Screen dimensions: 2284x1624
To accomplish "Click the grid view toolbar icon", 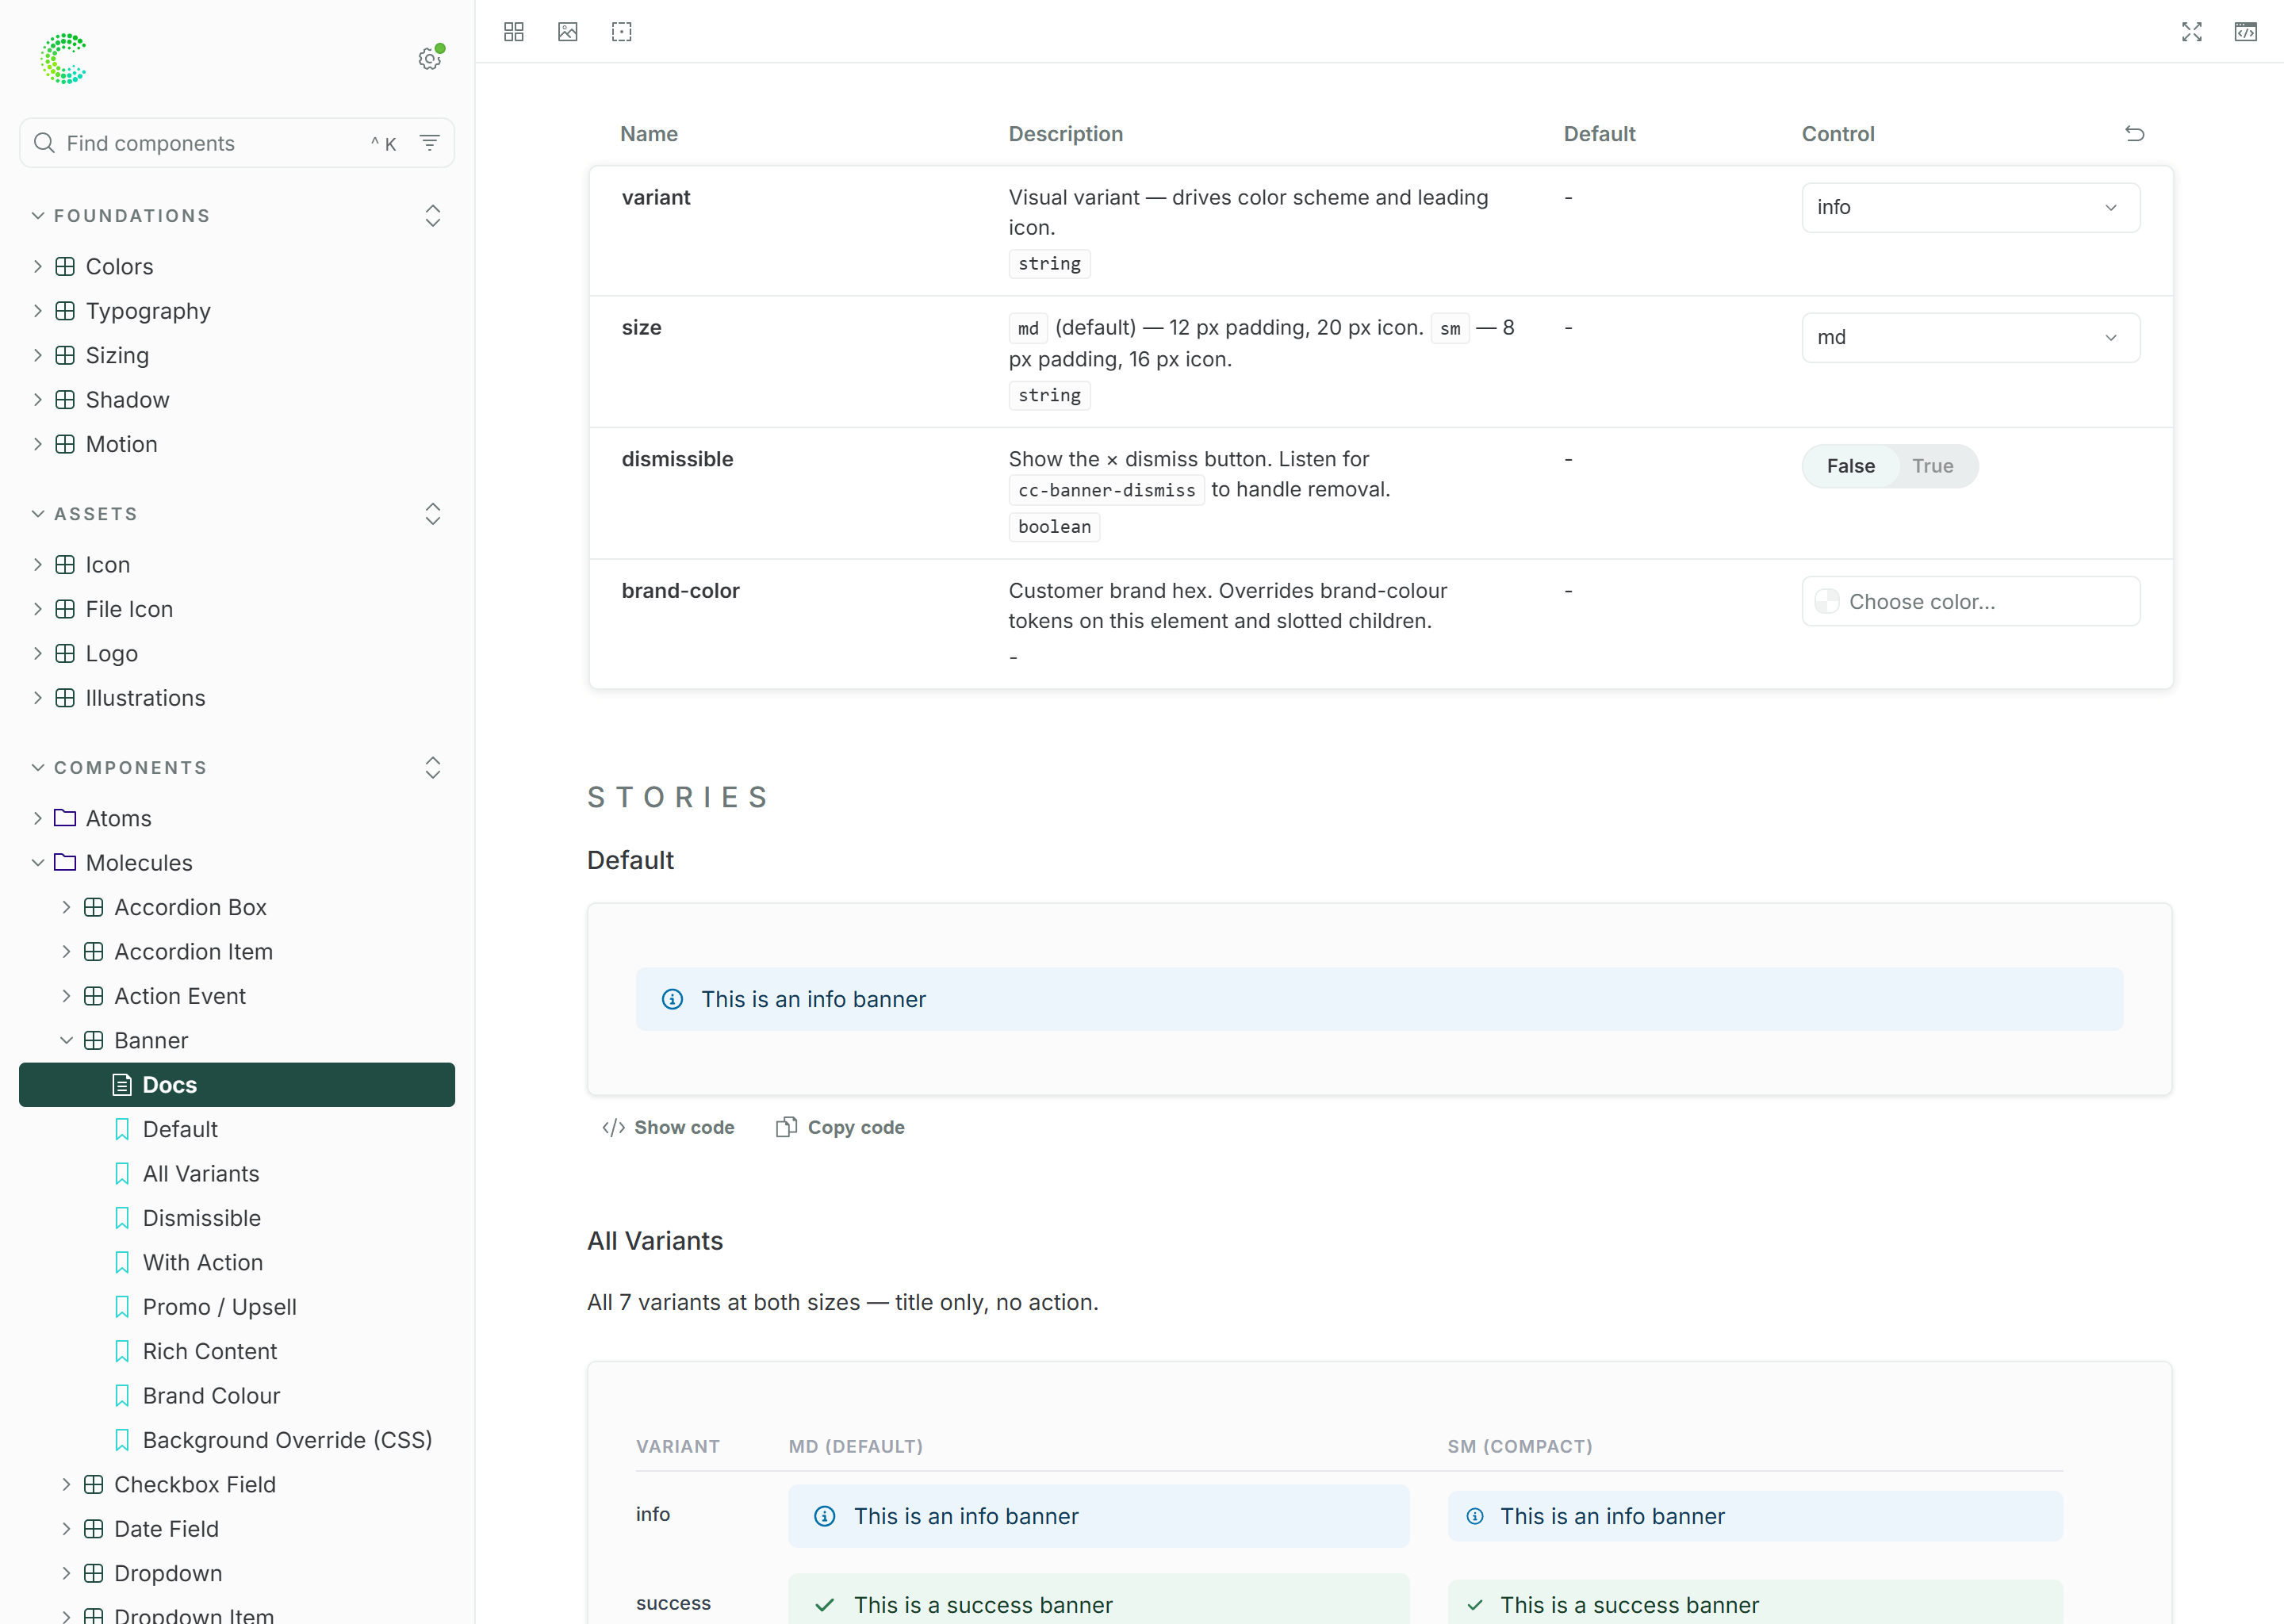I will [x=514, y=32].
